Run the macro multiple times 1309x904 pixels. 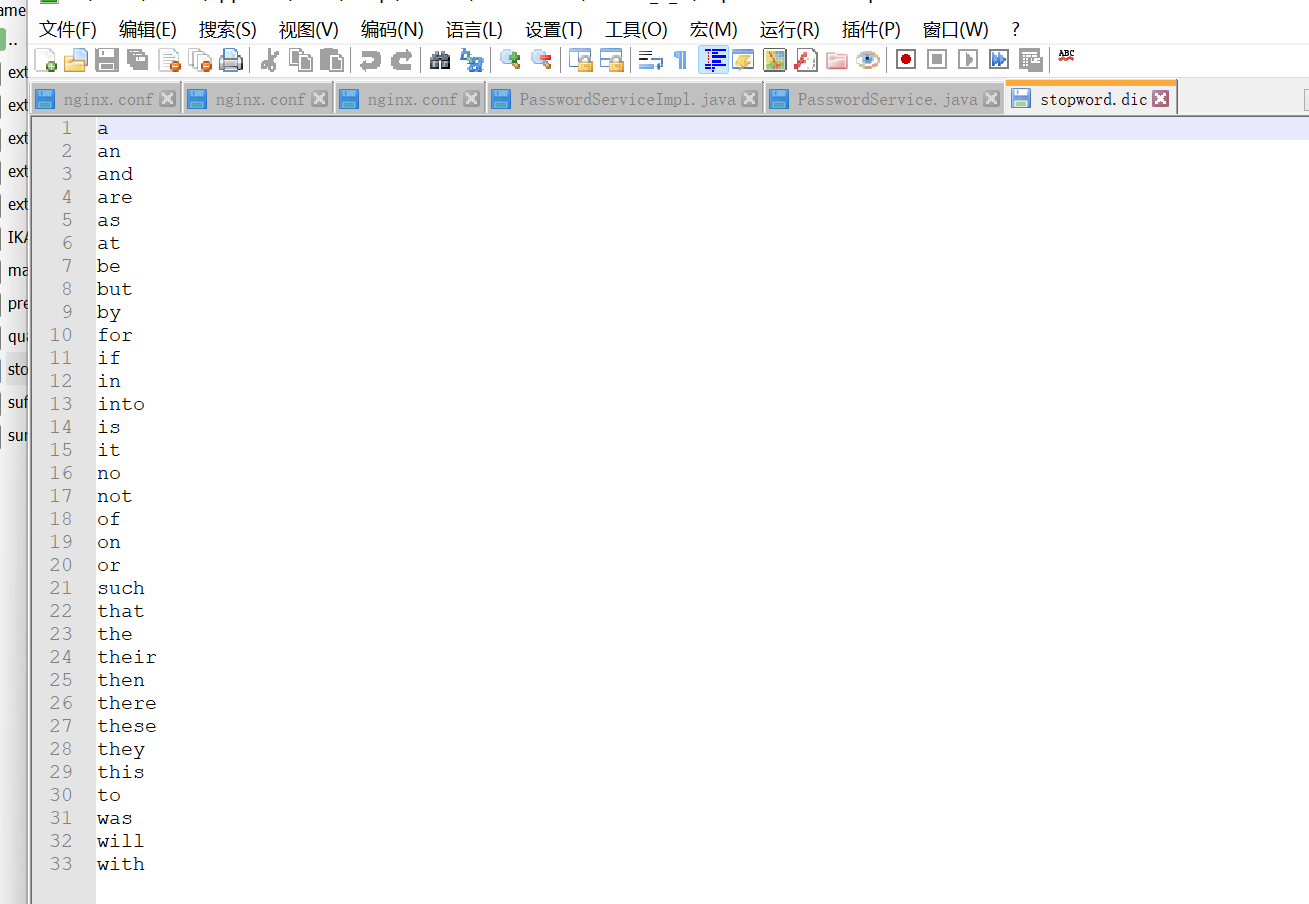coord(999,60)
